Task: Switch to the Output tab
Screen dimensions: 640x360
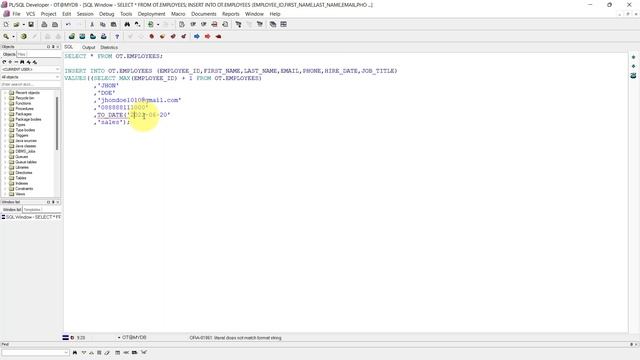Action: [x=88, y=47]
